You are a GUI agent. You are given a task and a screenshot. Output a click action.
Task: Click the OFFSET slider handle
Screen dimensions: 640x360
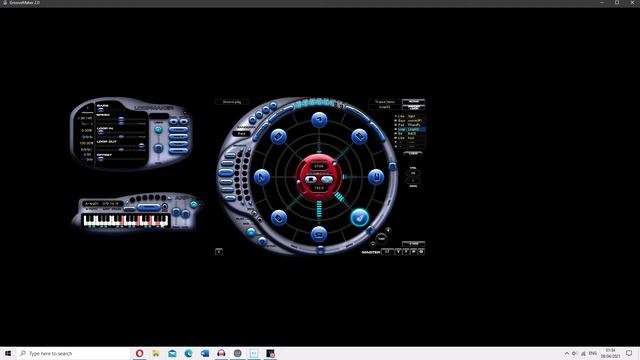point(100,159)
